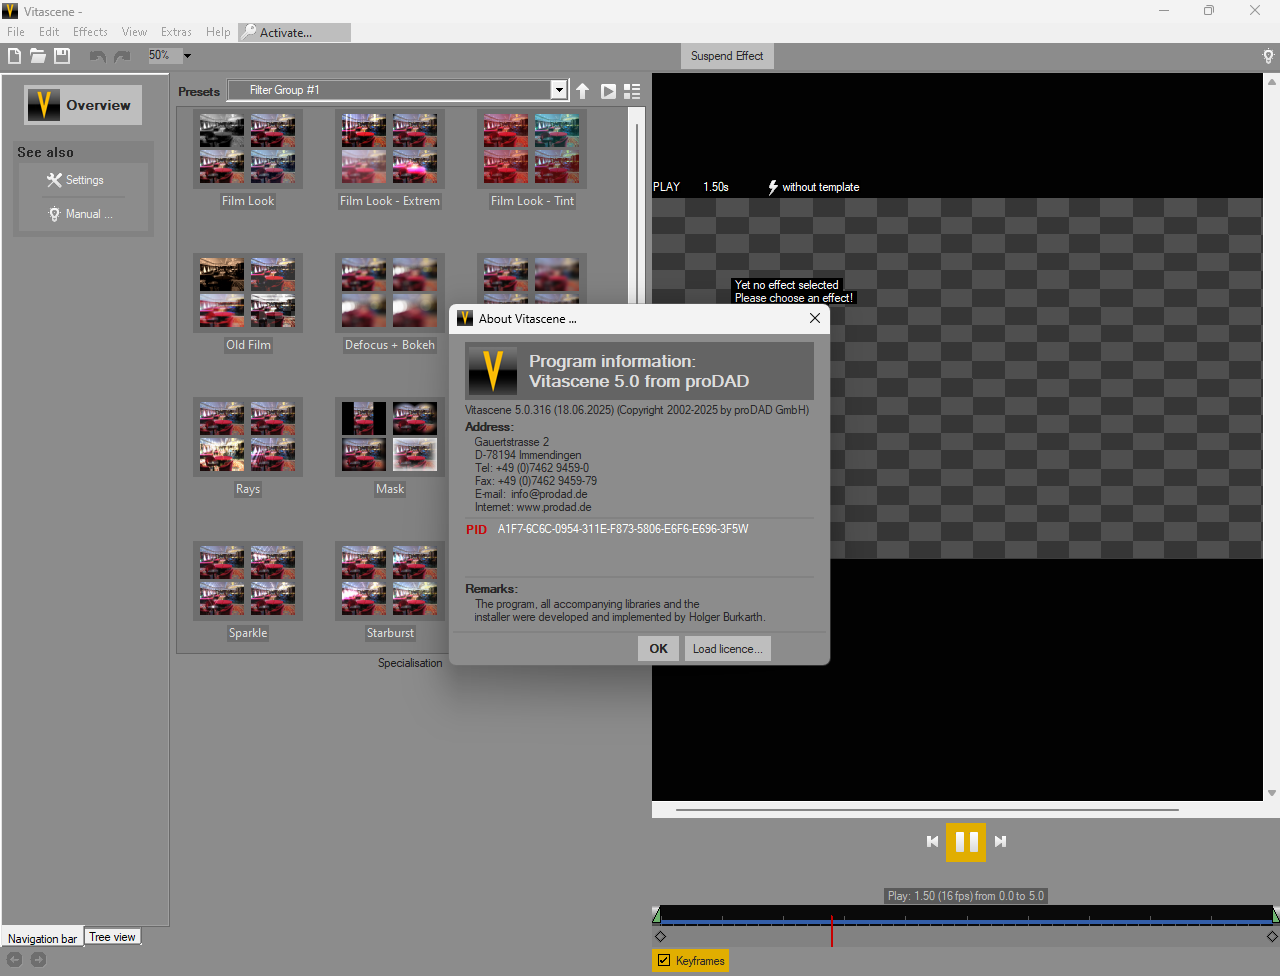The height and width of the screenshot is (976, 1280).
Task: Pick the Mask preset thumbnail
Action: pyautogui.click(x=390, y=437)
